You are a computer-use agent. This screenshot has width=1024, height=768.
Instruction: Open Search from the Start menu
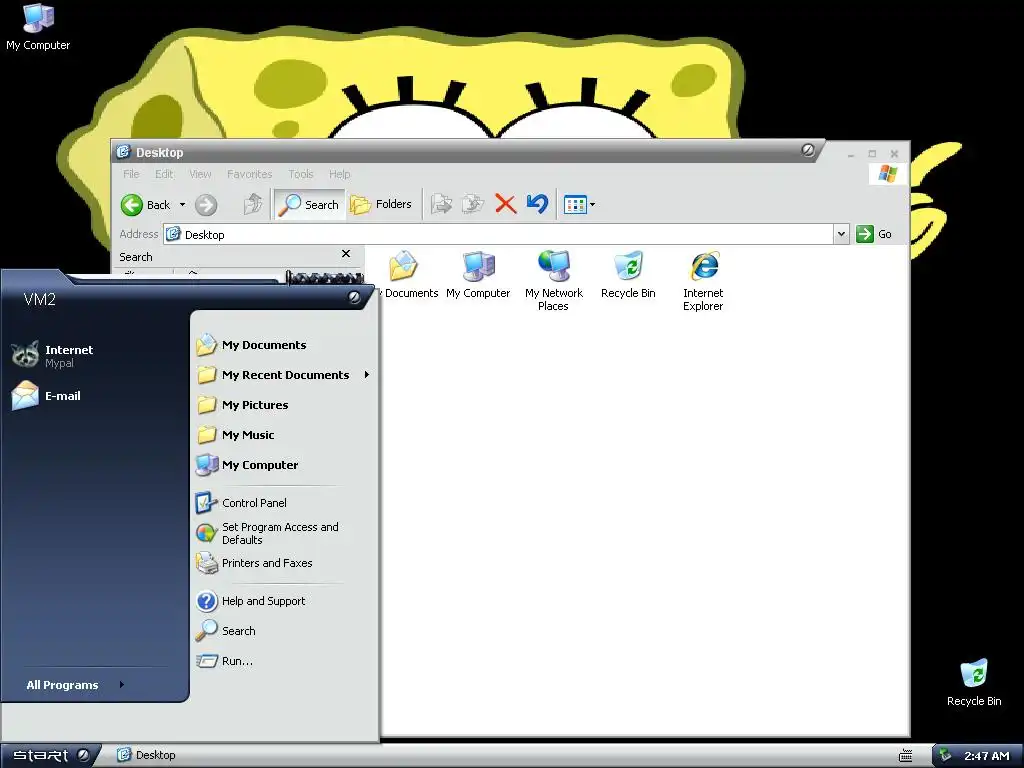coord(226,631)
